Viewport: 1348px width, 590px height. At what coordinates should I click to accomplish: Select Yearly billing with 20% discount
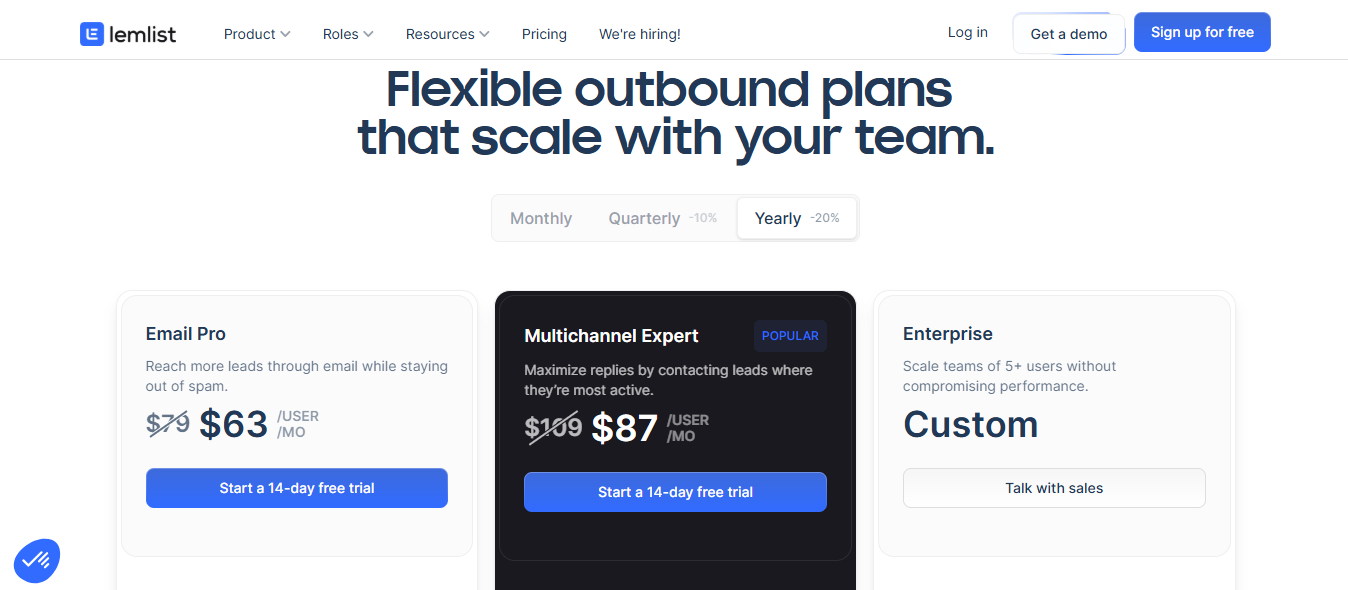pos(797,218)
